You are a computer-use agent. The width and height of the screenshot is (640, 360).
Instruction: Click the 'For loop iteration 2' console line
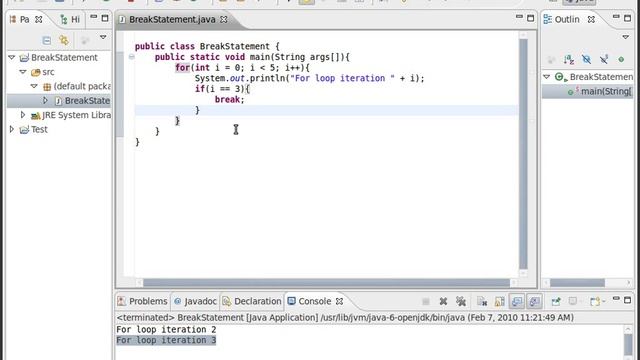tap(166, 329)
